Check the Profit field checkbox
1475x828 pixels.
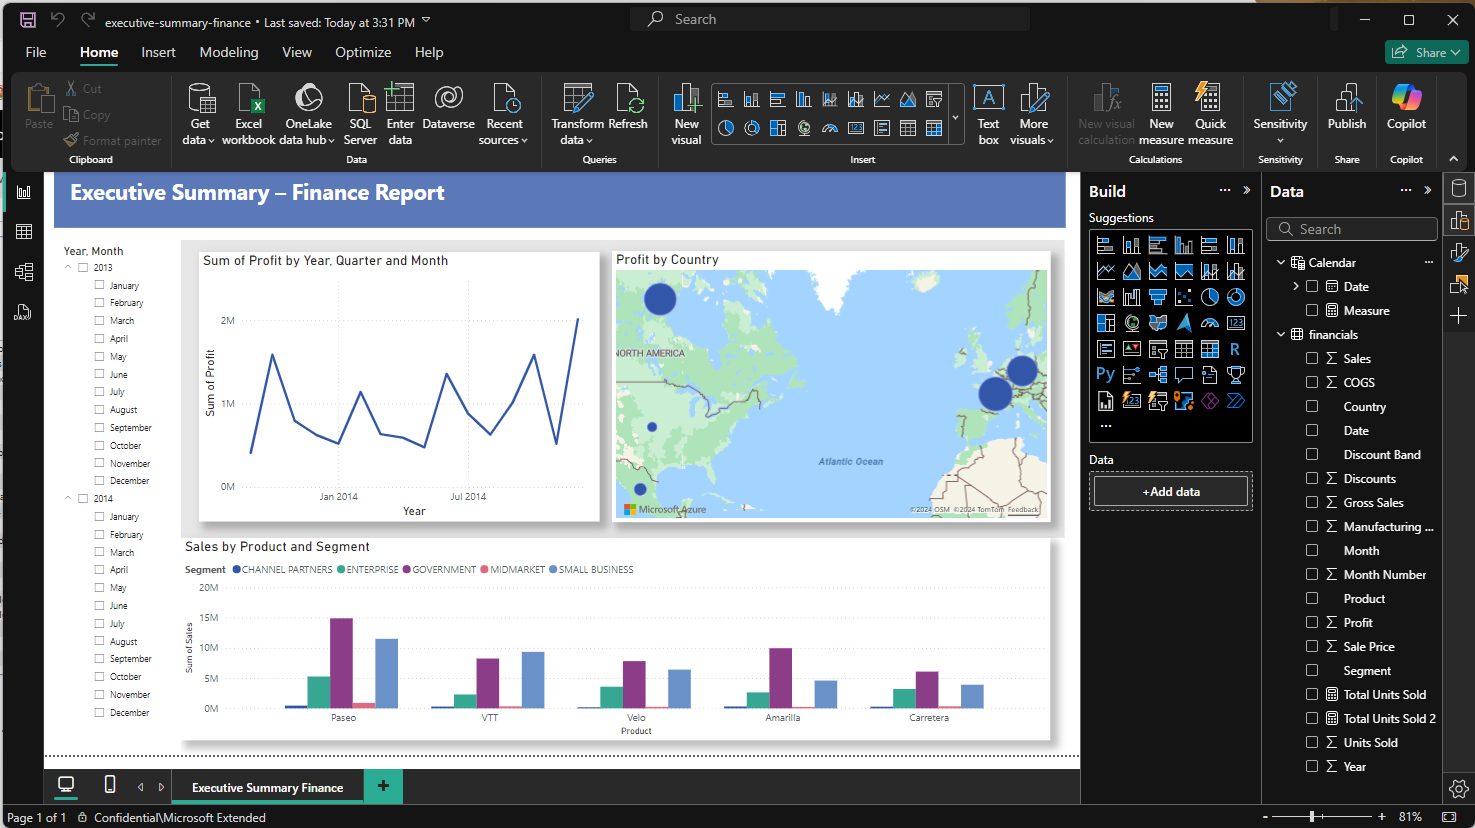pos(1312,622)
